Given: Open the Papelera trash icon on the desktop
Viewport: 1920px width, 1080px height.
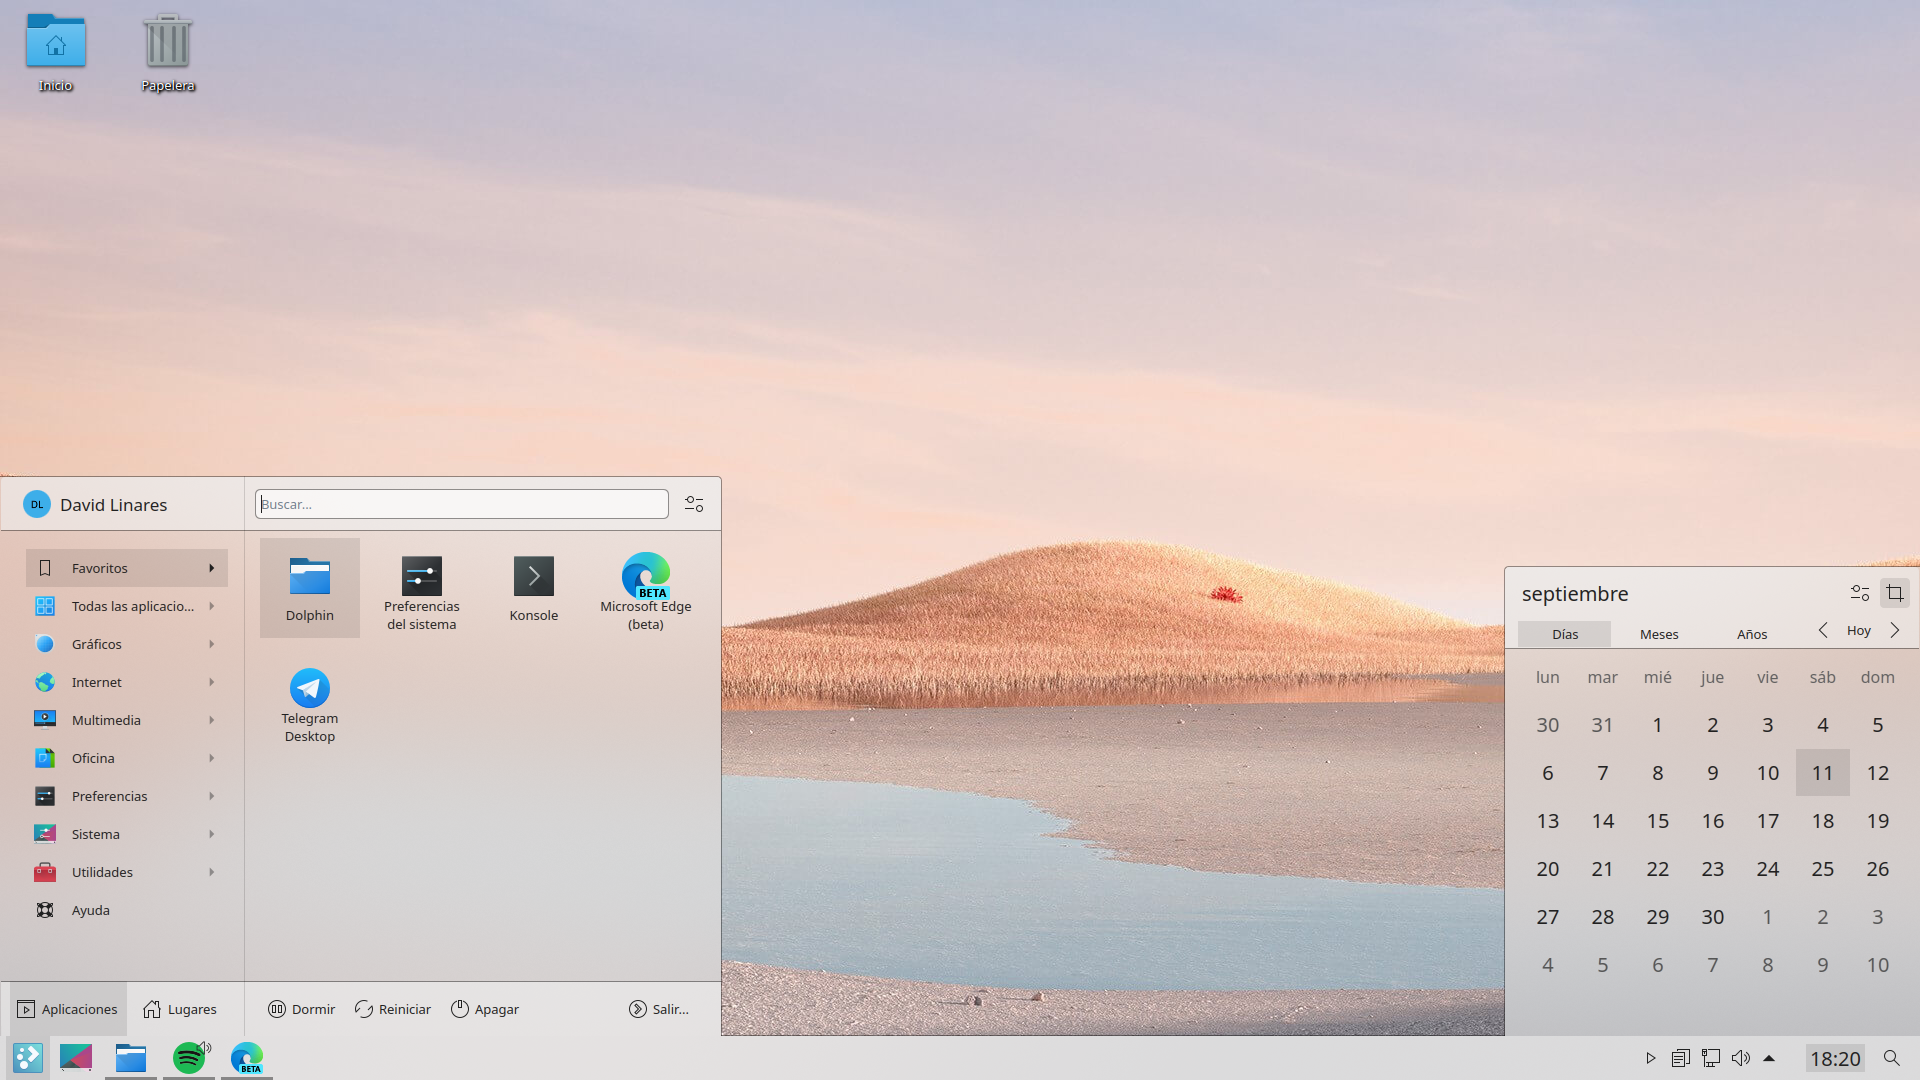Looking at the screenshot, I should click(167, 53).
